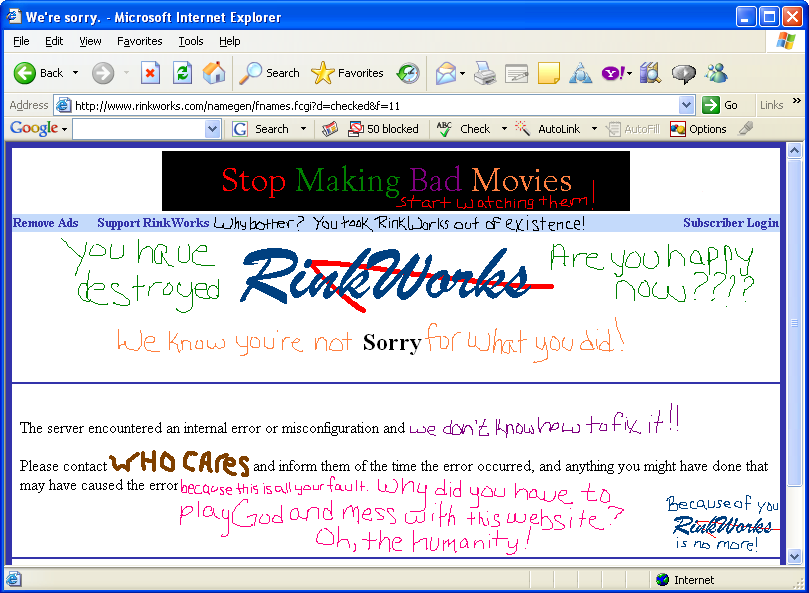Click the Google toolbar logo
Image resolution: width=809 pixels, height=593 pixels.
click(x=34, y=128)
